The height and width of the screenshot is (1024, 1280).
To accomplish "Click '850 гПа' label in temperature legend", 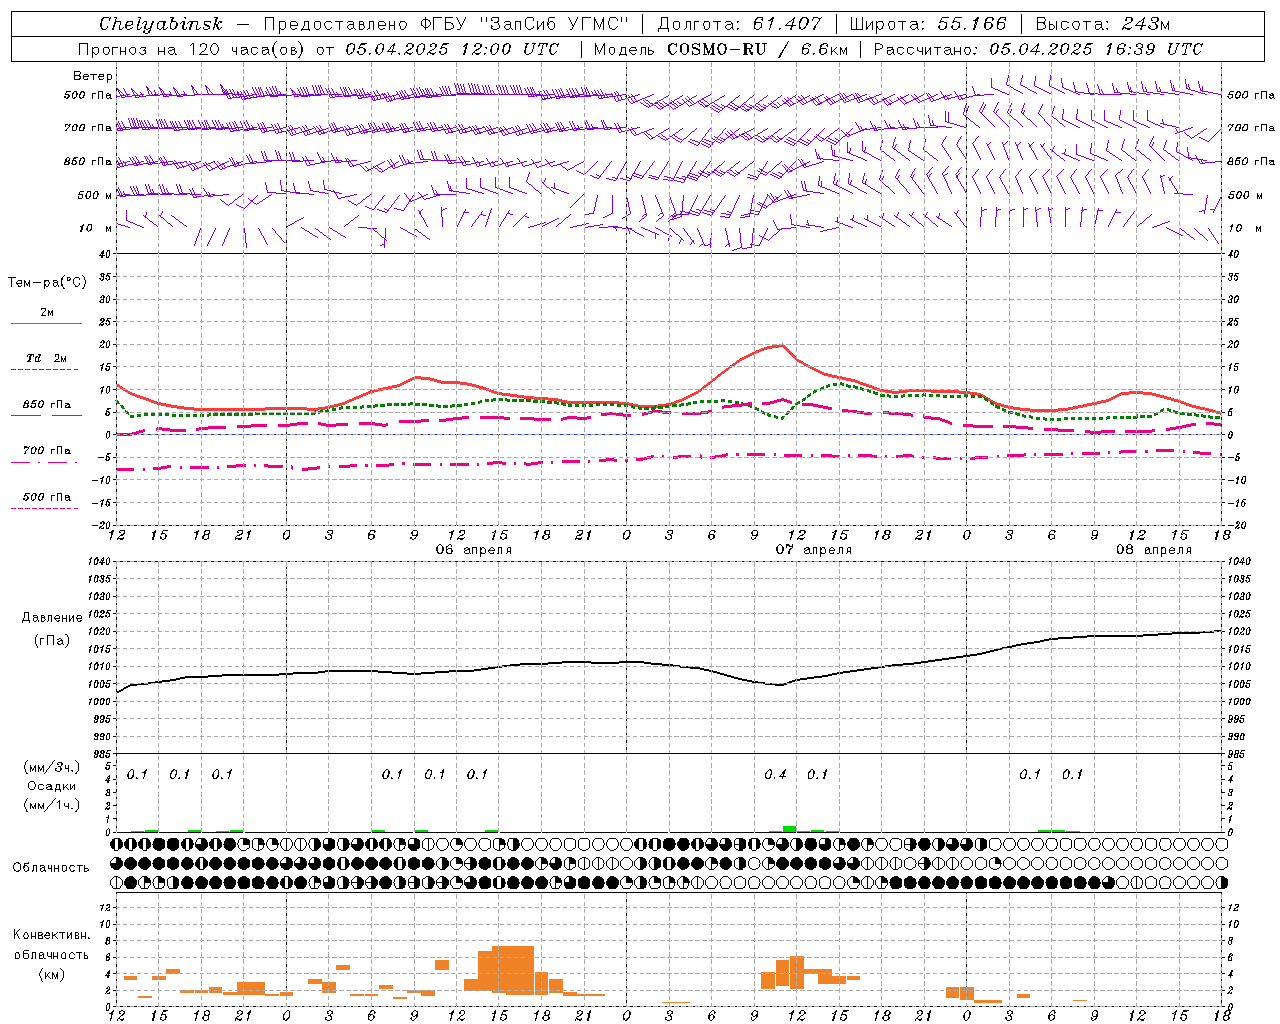I will tap(47, 405).
